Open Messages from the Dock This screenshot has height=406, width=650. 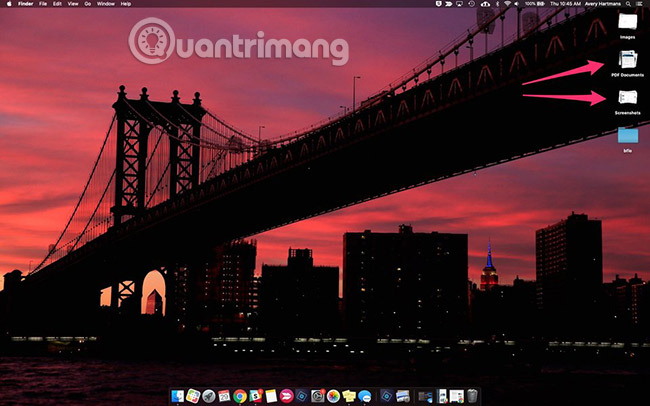coord(364,396)
